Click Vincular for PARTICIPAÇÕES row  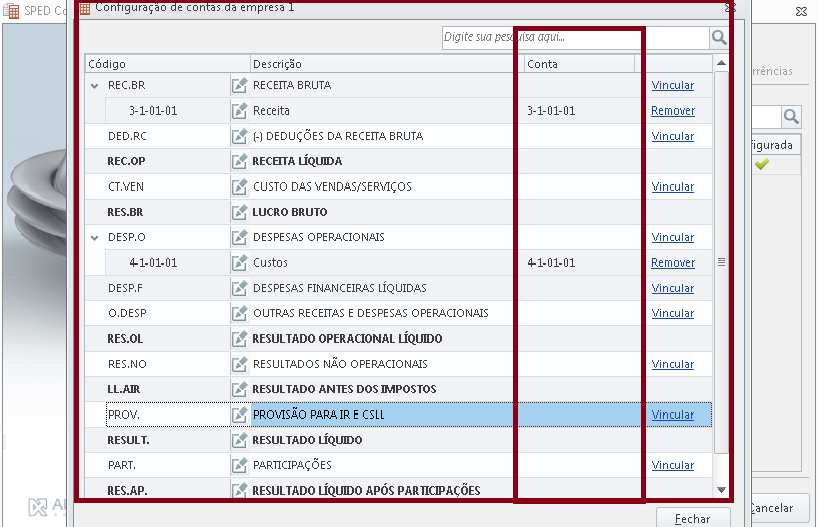pyautogui.click(x=673, y=465)
